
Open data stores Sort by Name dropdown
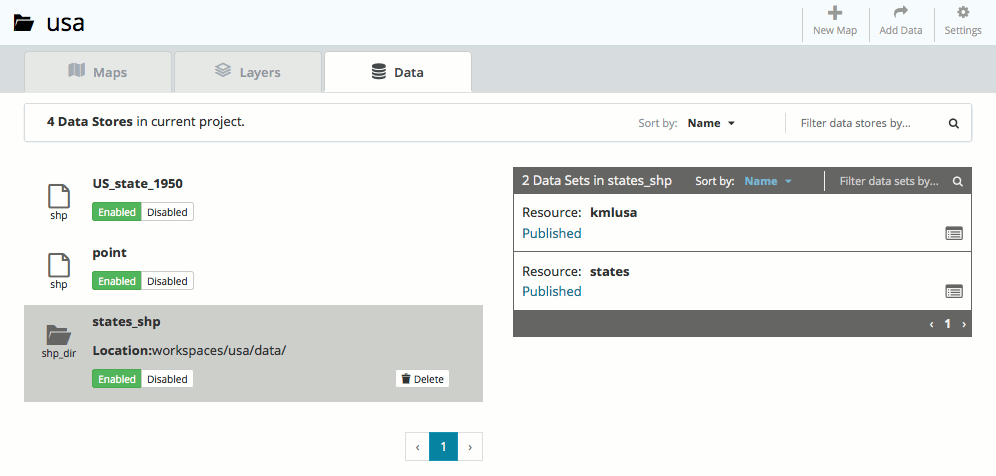(711, 124)
